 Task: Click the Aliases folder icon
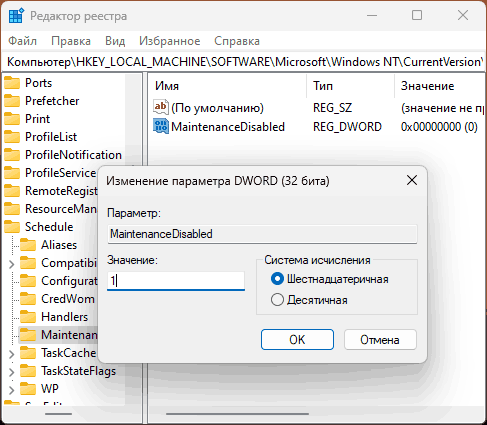(x=28, y=245)
